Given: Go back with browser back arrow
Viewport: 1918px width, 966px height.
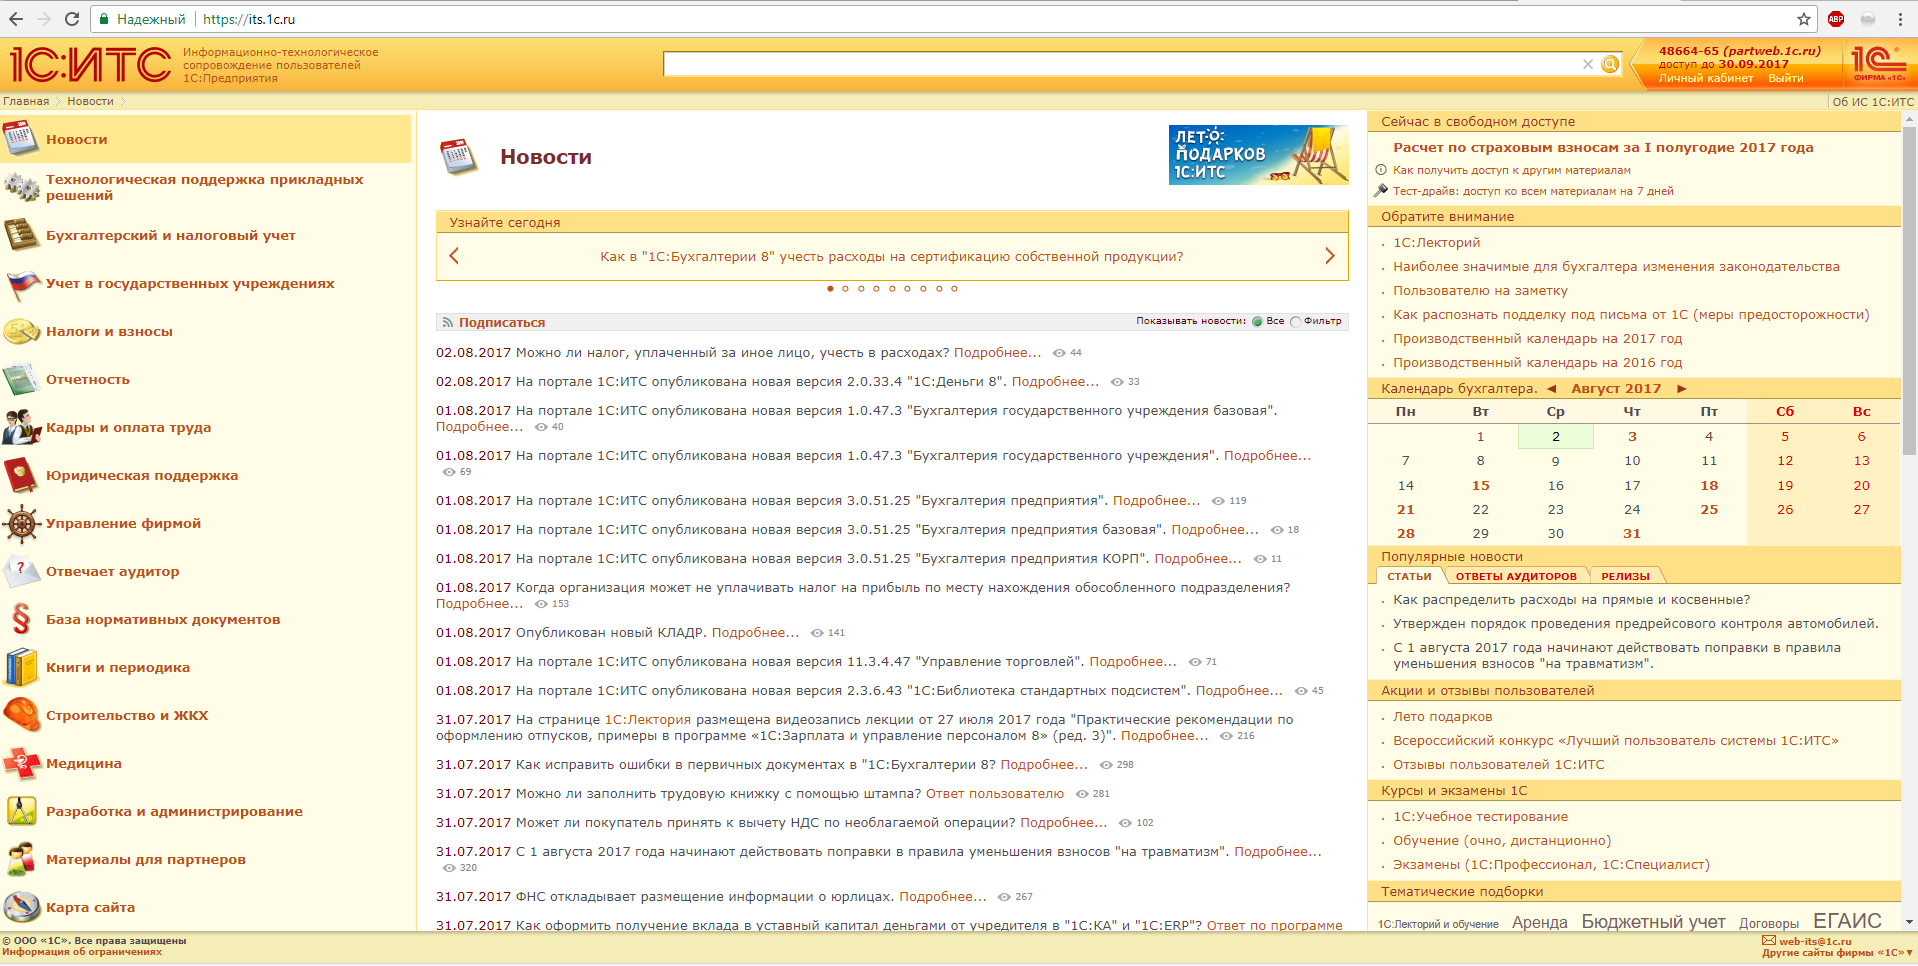Looking at the screenshot, I should (16, 19).
